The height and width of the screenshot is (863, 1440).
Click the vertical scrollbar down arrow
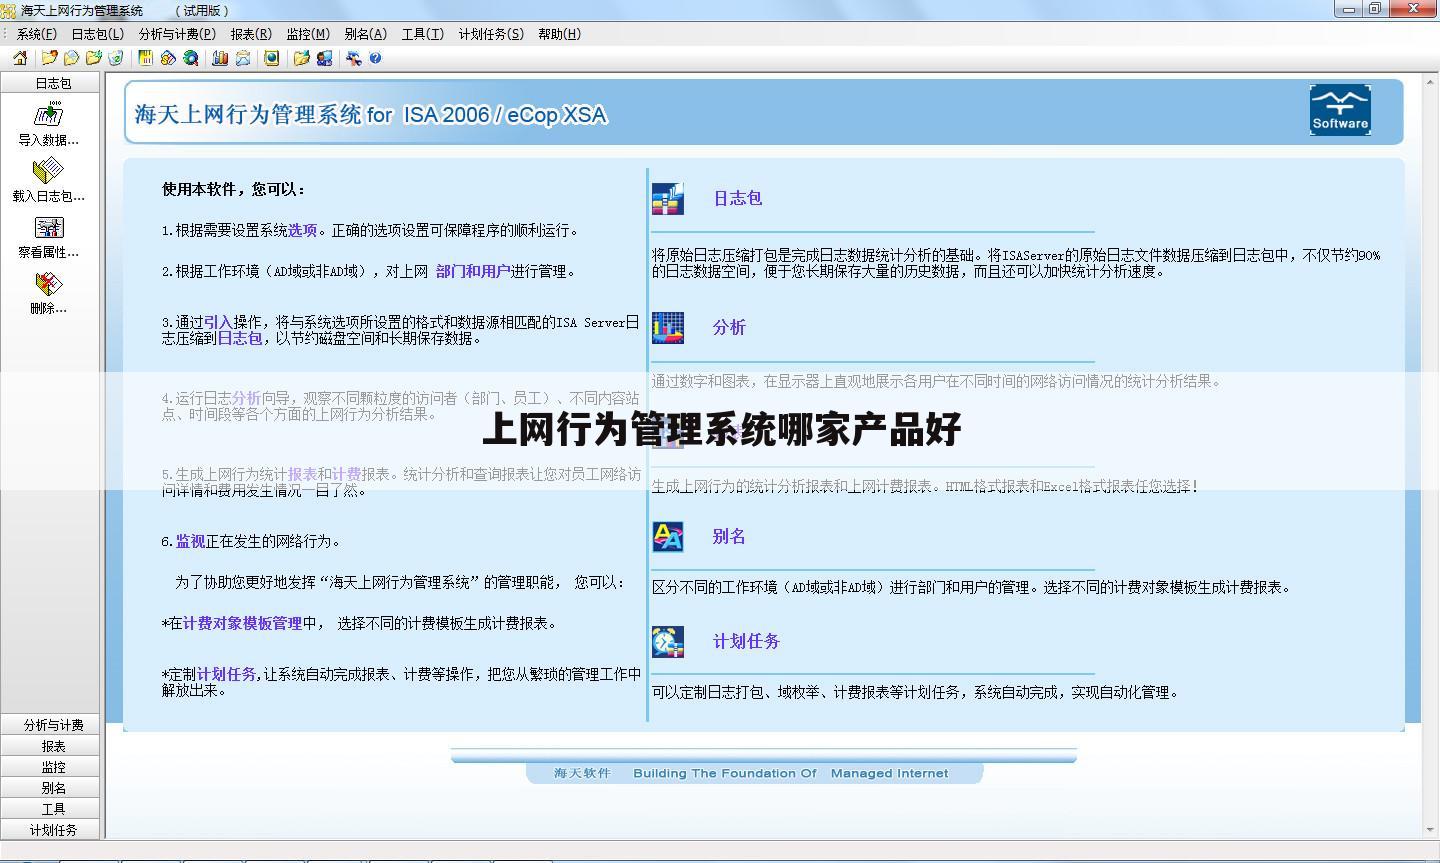click(x=1431, y=830)
